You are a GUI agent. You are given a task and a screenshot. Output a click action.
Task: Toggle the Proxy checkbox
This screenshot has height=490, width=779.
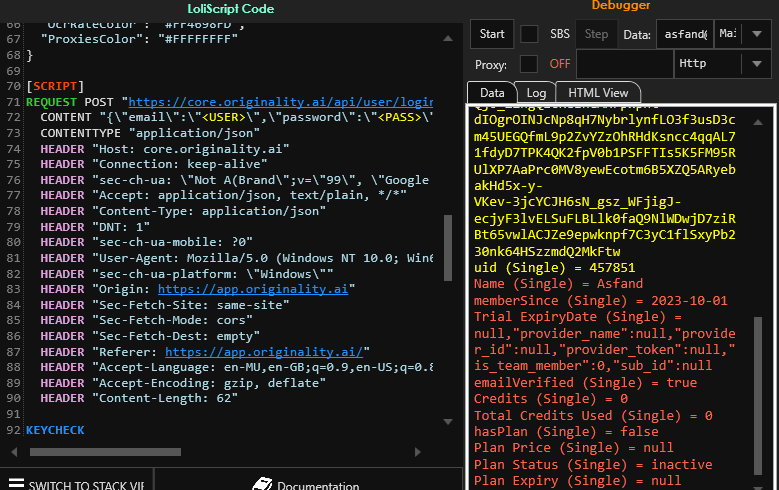(529, 64)
